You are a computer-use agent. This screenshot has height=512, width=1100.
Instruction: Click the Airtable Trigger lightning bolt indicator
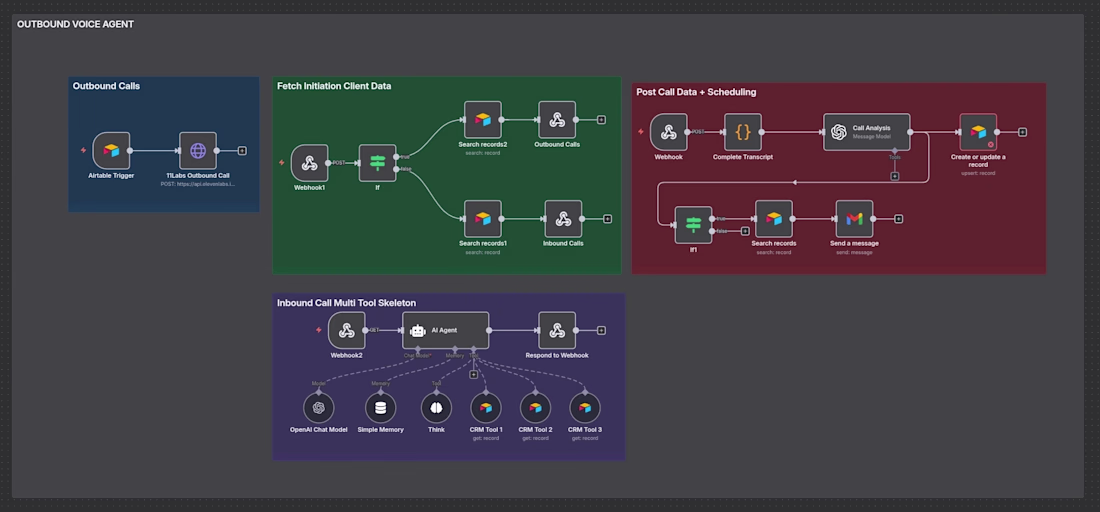[83, 150]
